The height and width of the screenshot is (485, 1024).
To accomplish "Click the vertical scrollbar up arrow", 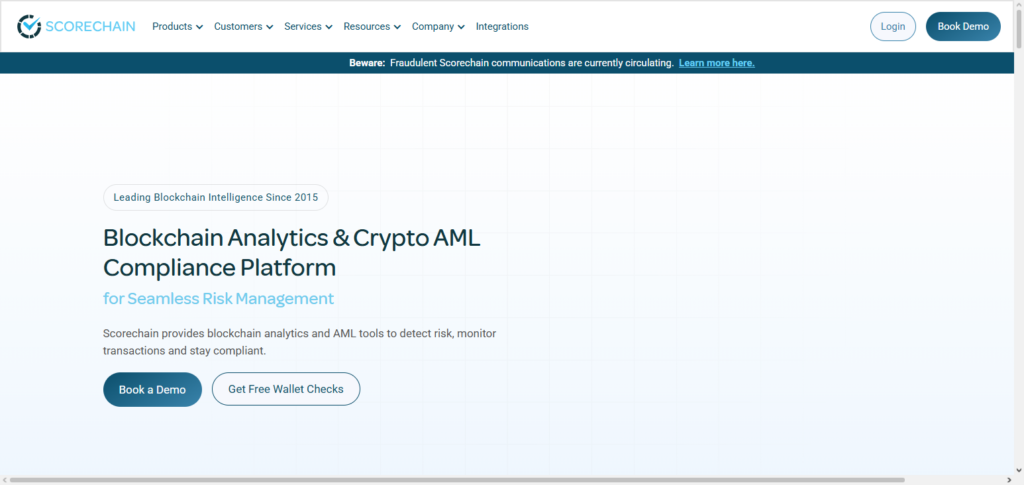I will [x=1018, y=6].
